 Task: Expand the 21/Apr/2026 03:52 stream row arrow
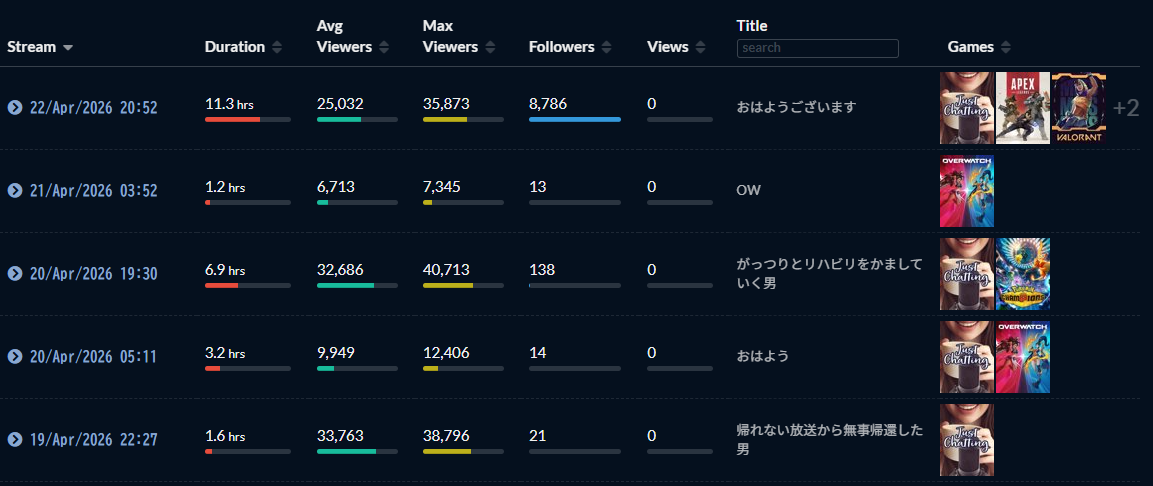coord(15,191)
